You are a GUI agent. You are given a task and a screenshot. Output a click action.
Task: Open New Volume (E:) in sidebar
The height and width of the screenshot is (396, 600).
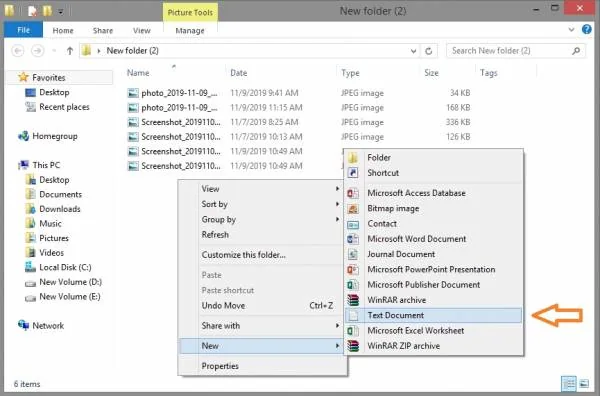[x=70, y=297]
